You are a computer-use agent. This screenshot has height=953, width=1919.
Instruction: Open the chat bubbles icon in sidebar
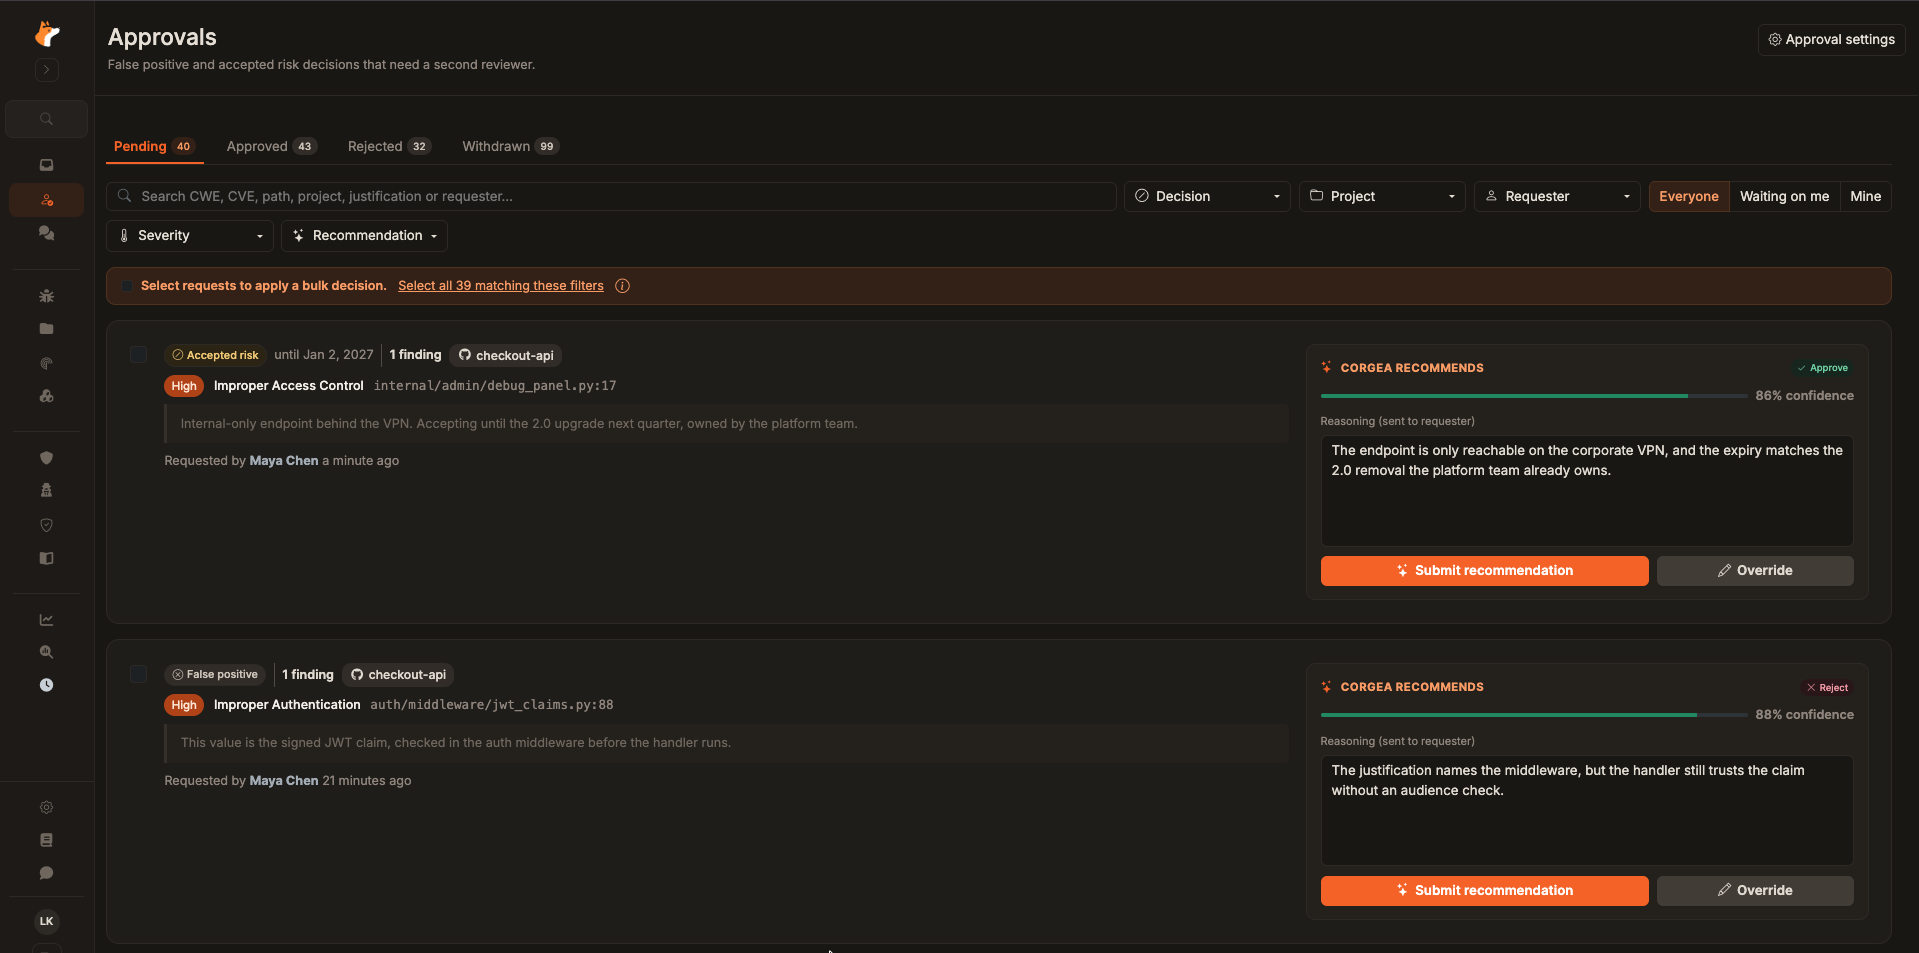coord(47,233)
